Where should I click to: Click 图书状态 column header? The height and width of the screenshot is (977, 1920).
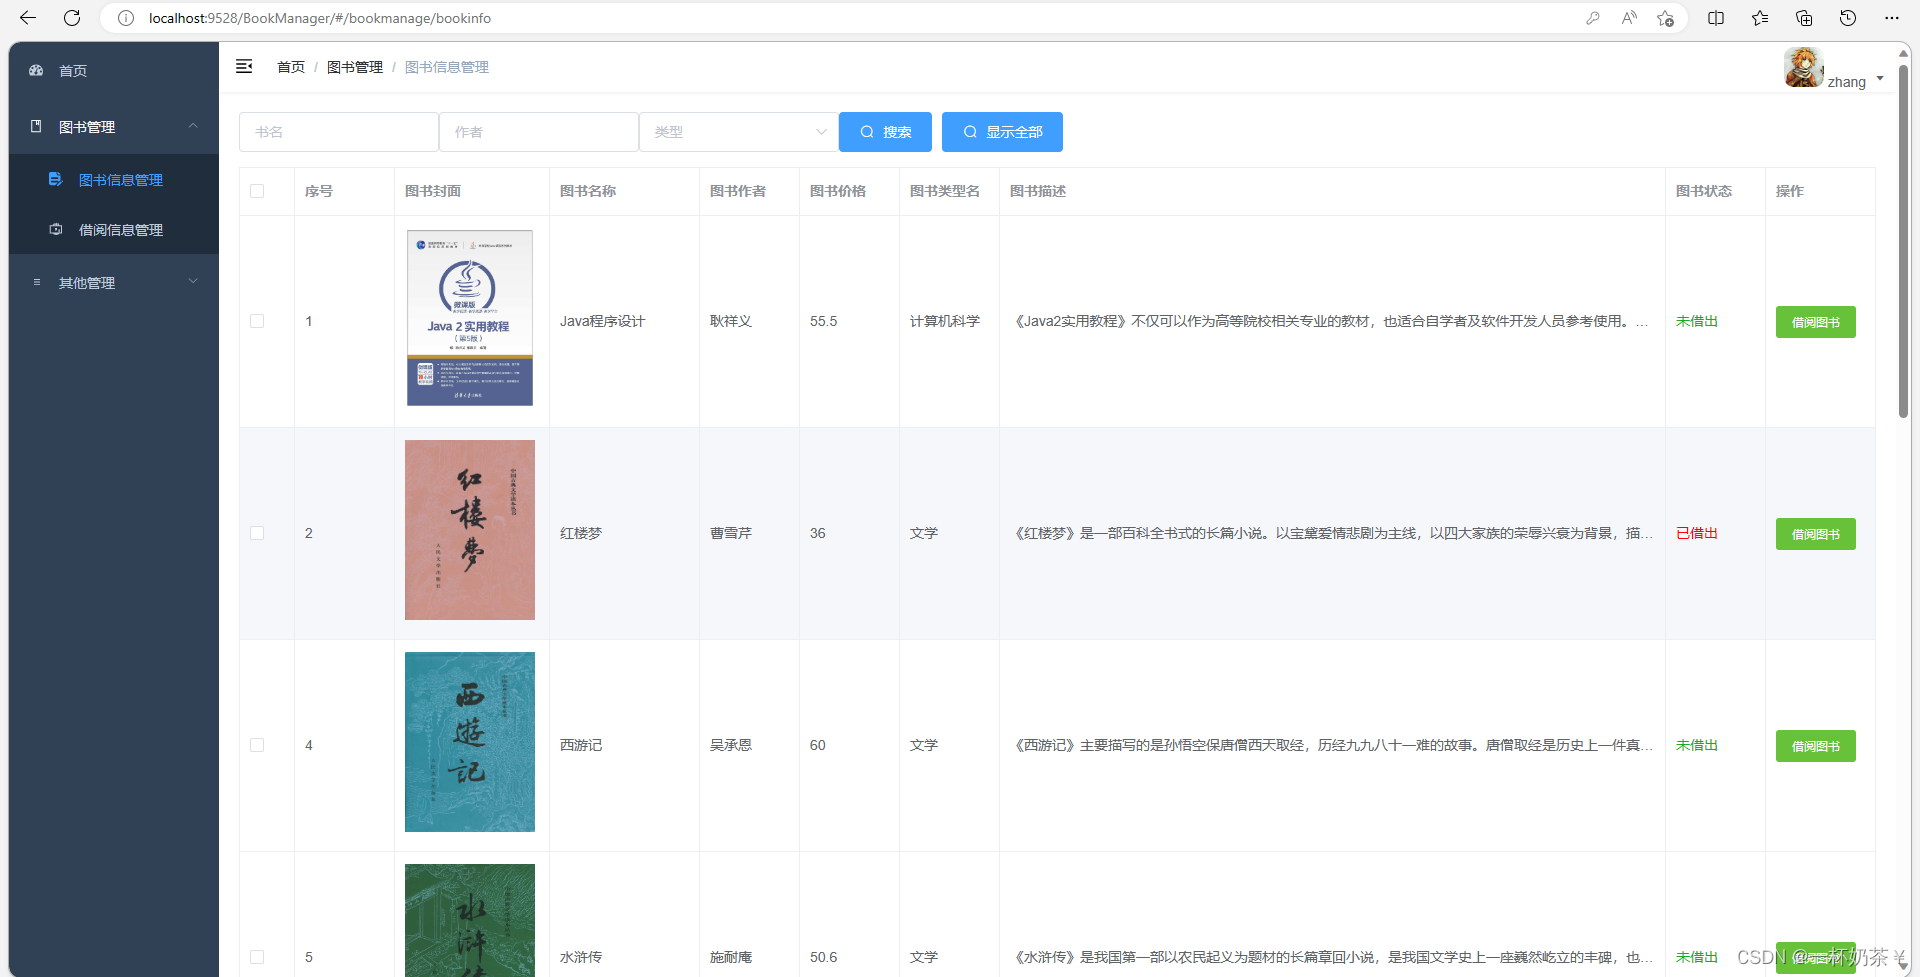(x=1704, y=191)
